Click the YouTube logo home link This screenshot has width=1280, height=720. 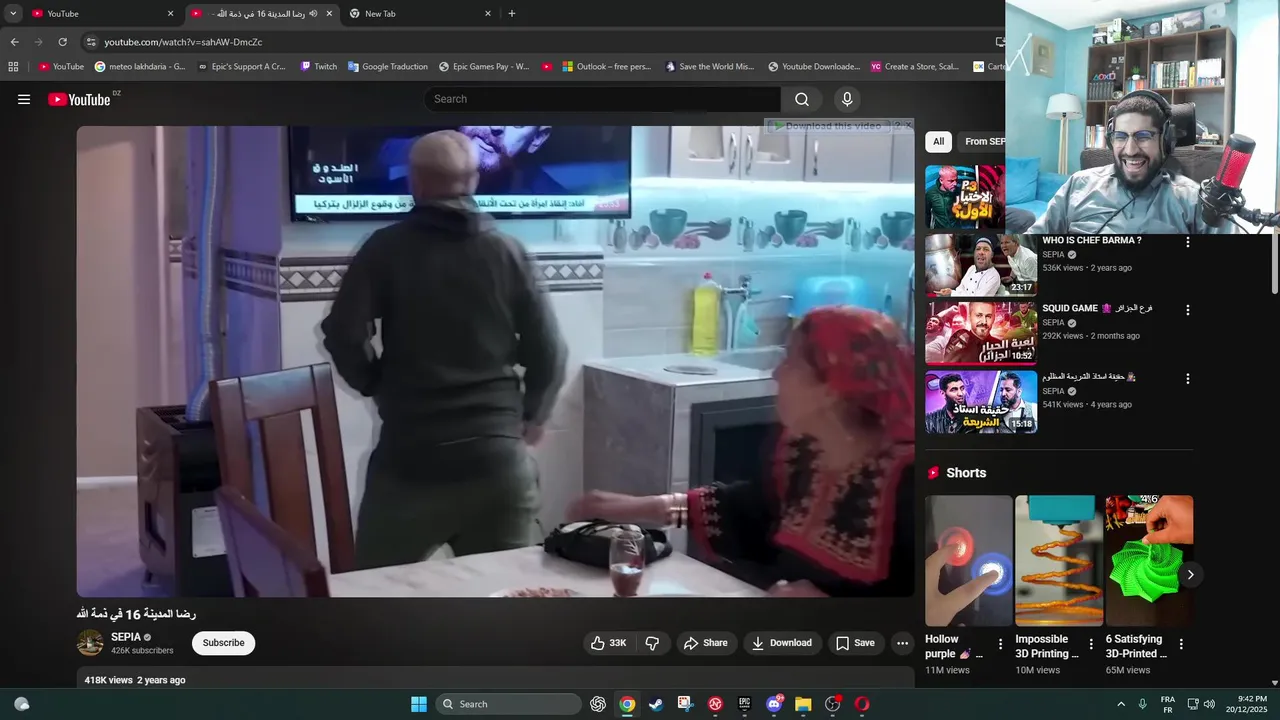point(80,99)
